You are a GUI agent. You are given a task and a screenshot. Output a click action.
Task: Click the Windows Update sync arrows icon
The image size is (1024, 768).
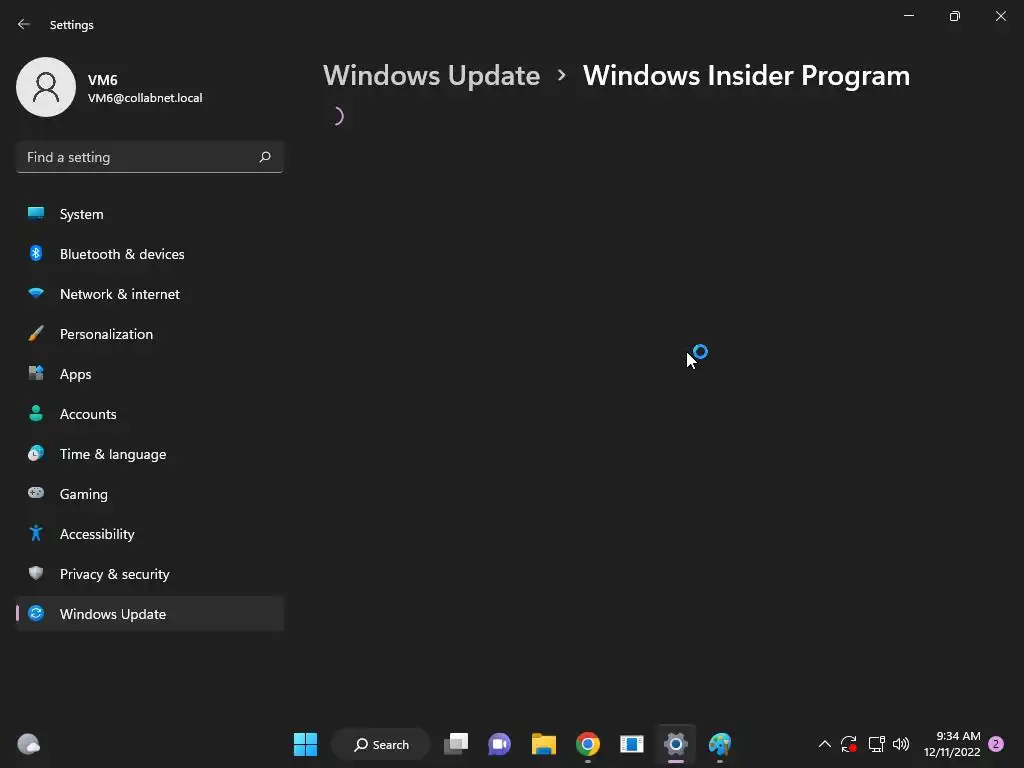point(36,613)
